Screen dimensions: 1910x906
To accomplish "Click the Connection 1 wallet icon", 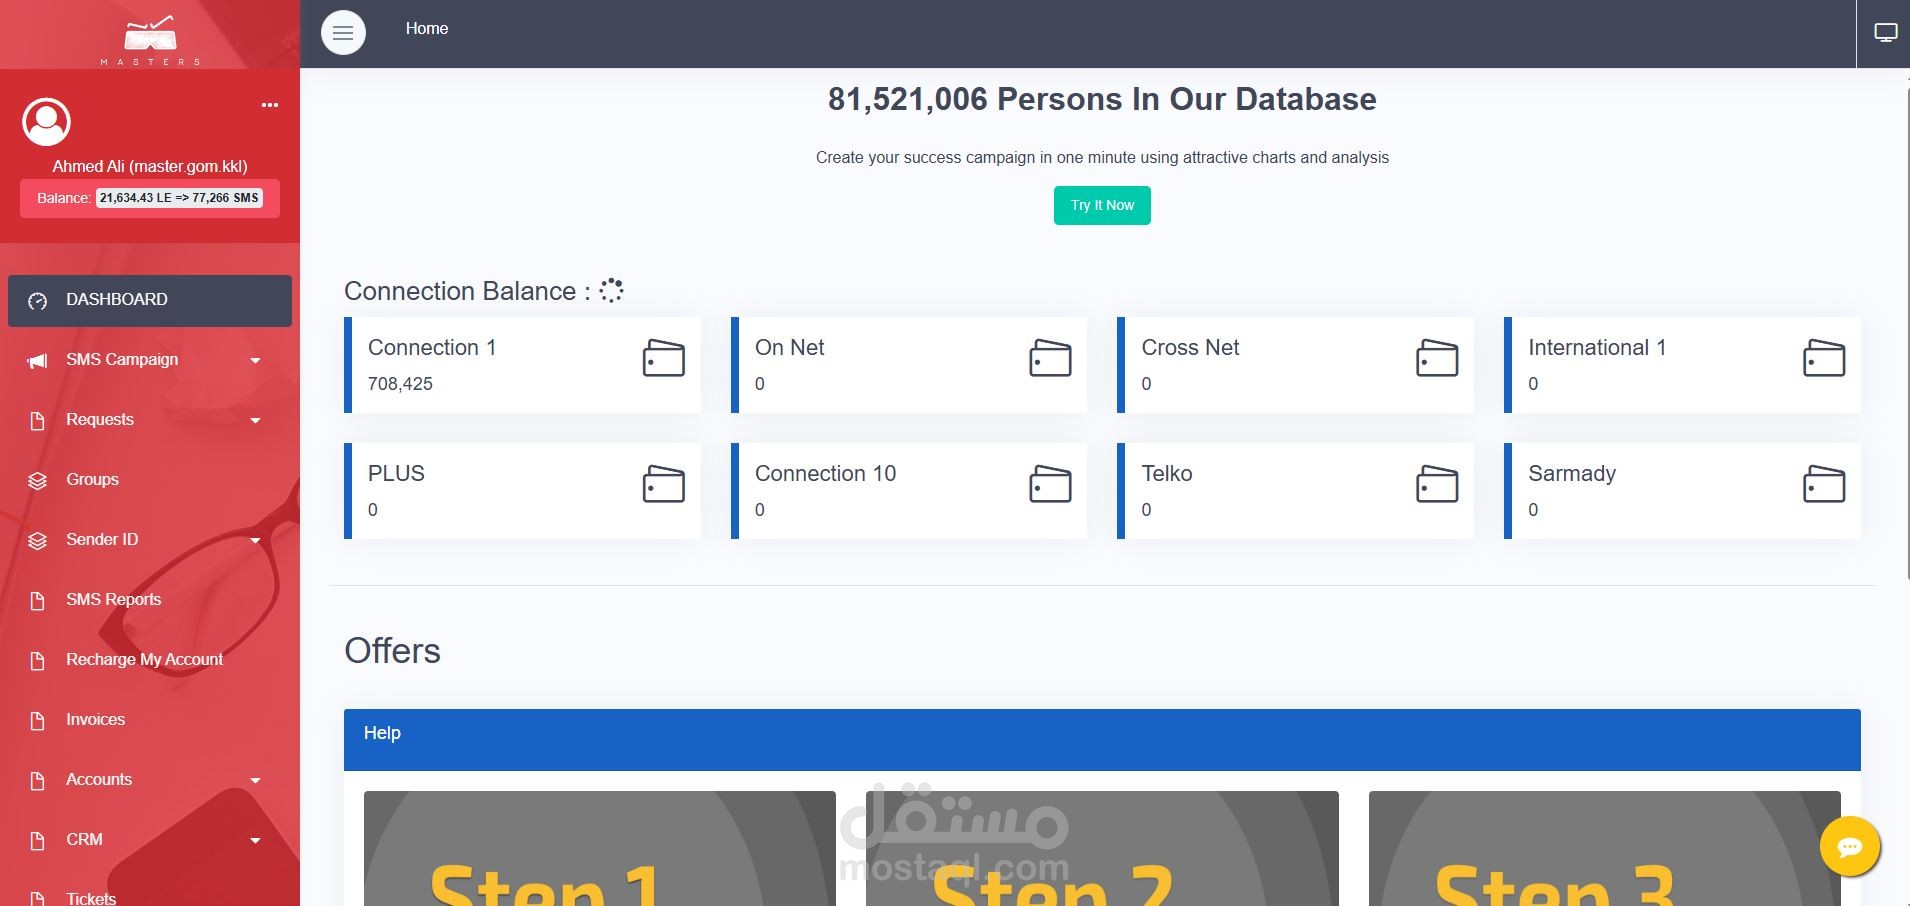I will pyautogui.click(x=663, y=358).
